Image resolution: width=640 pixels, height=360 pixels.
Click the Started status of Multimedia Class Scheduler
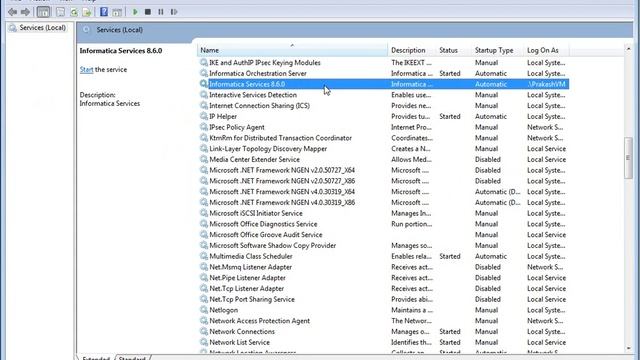point(450,256)
